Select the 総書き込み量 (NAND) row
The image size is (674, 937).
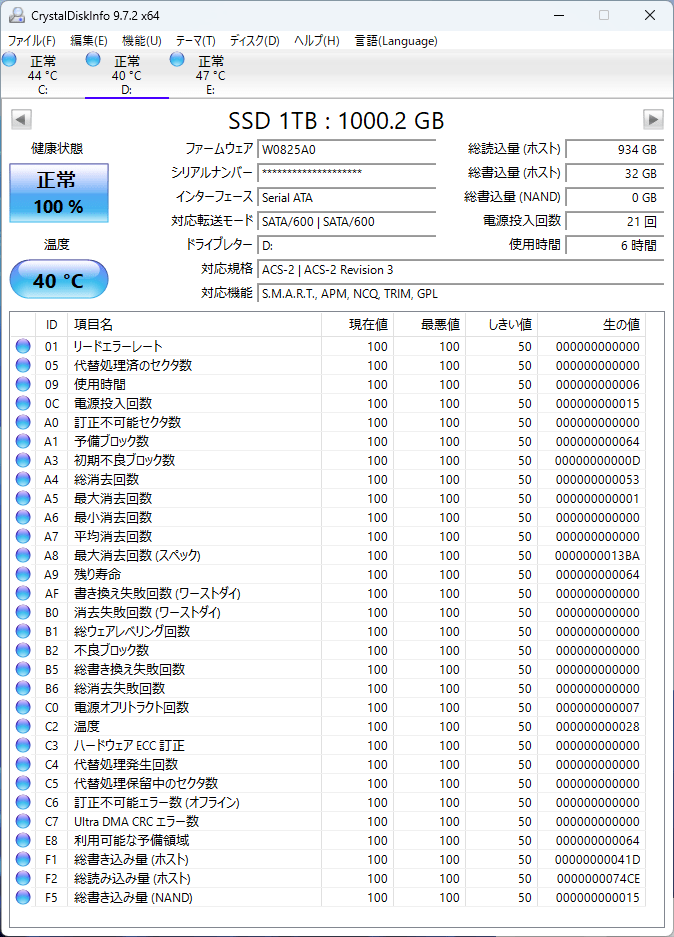[133, 897]
